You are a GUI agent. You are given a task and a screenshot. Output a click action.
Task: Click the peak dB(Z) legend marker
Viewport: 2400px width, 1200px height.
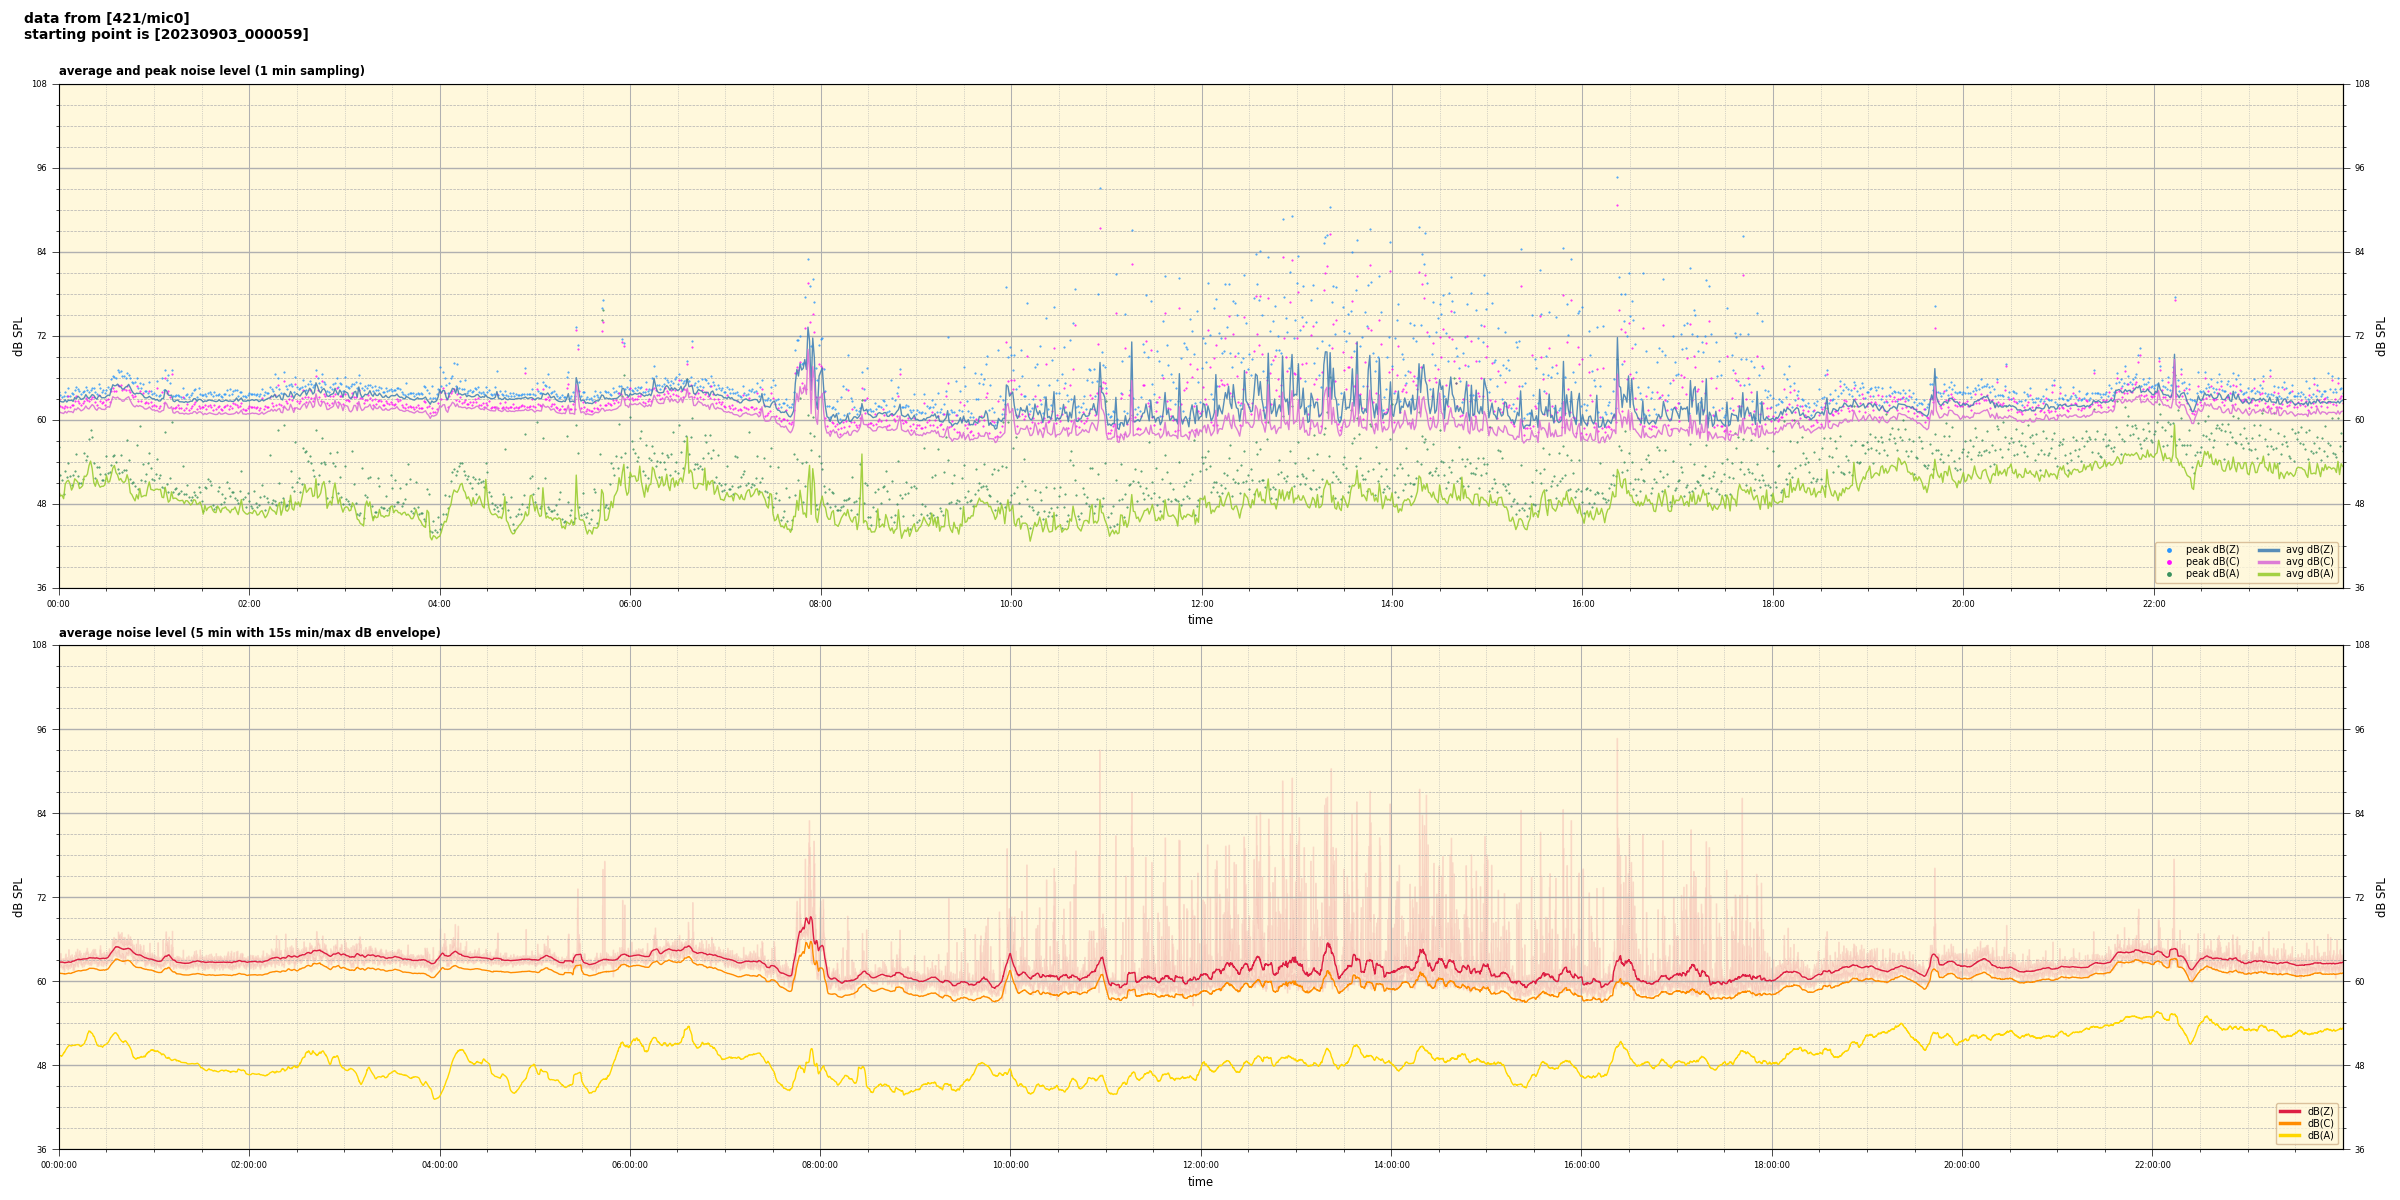pyautogui.click(x=2169, y=550)
